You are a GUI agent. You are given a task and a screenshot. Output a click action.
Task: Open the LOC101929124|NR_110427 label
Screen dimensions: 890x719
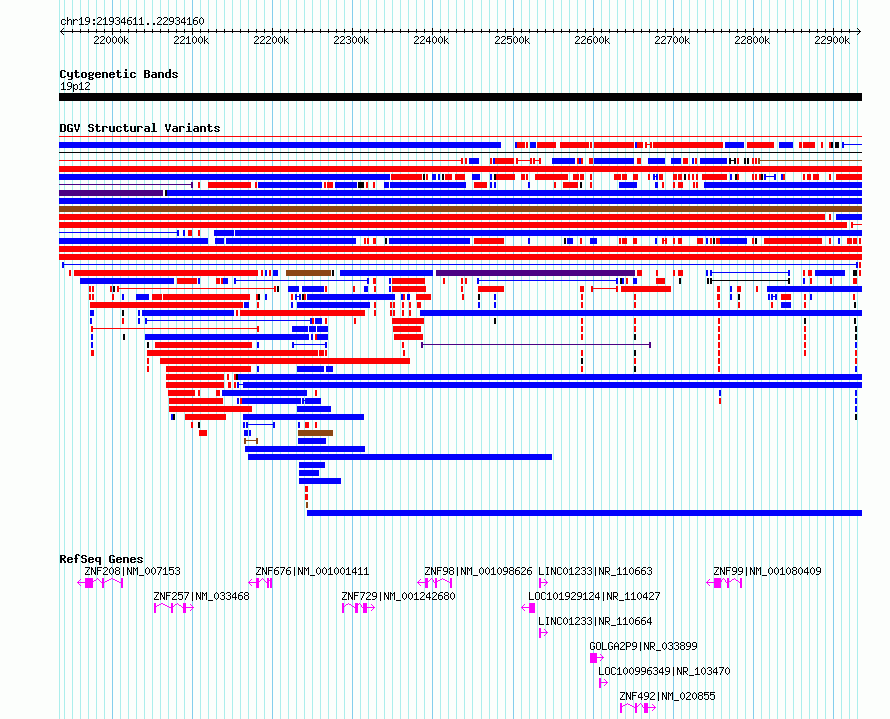click(x=594, y=596)
